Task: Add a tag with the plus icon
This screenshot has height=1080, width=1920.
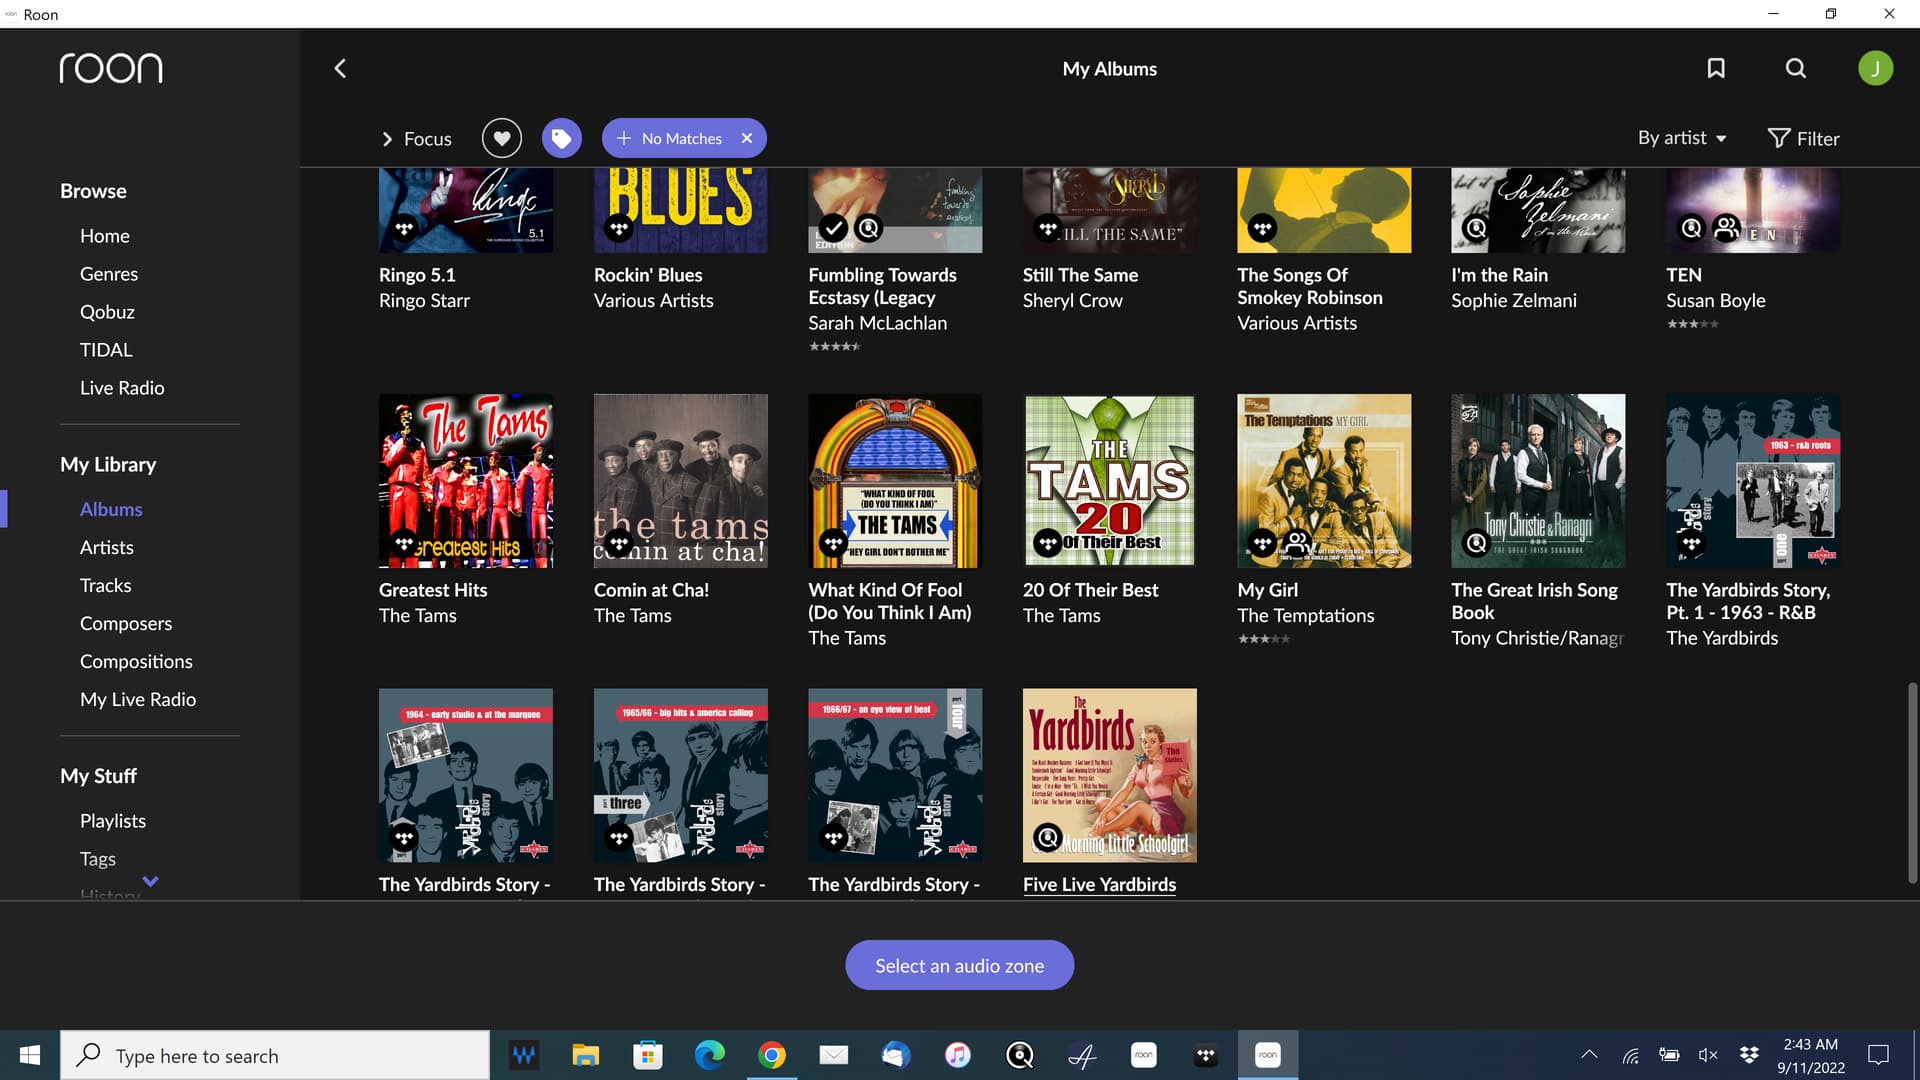Action: [624, 138]
